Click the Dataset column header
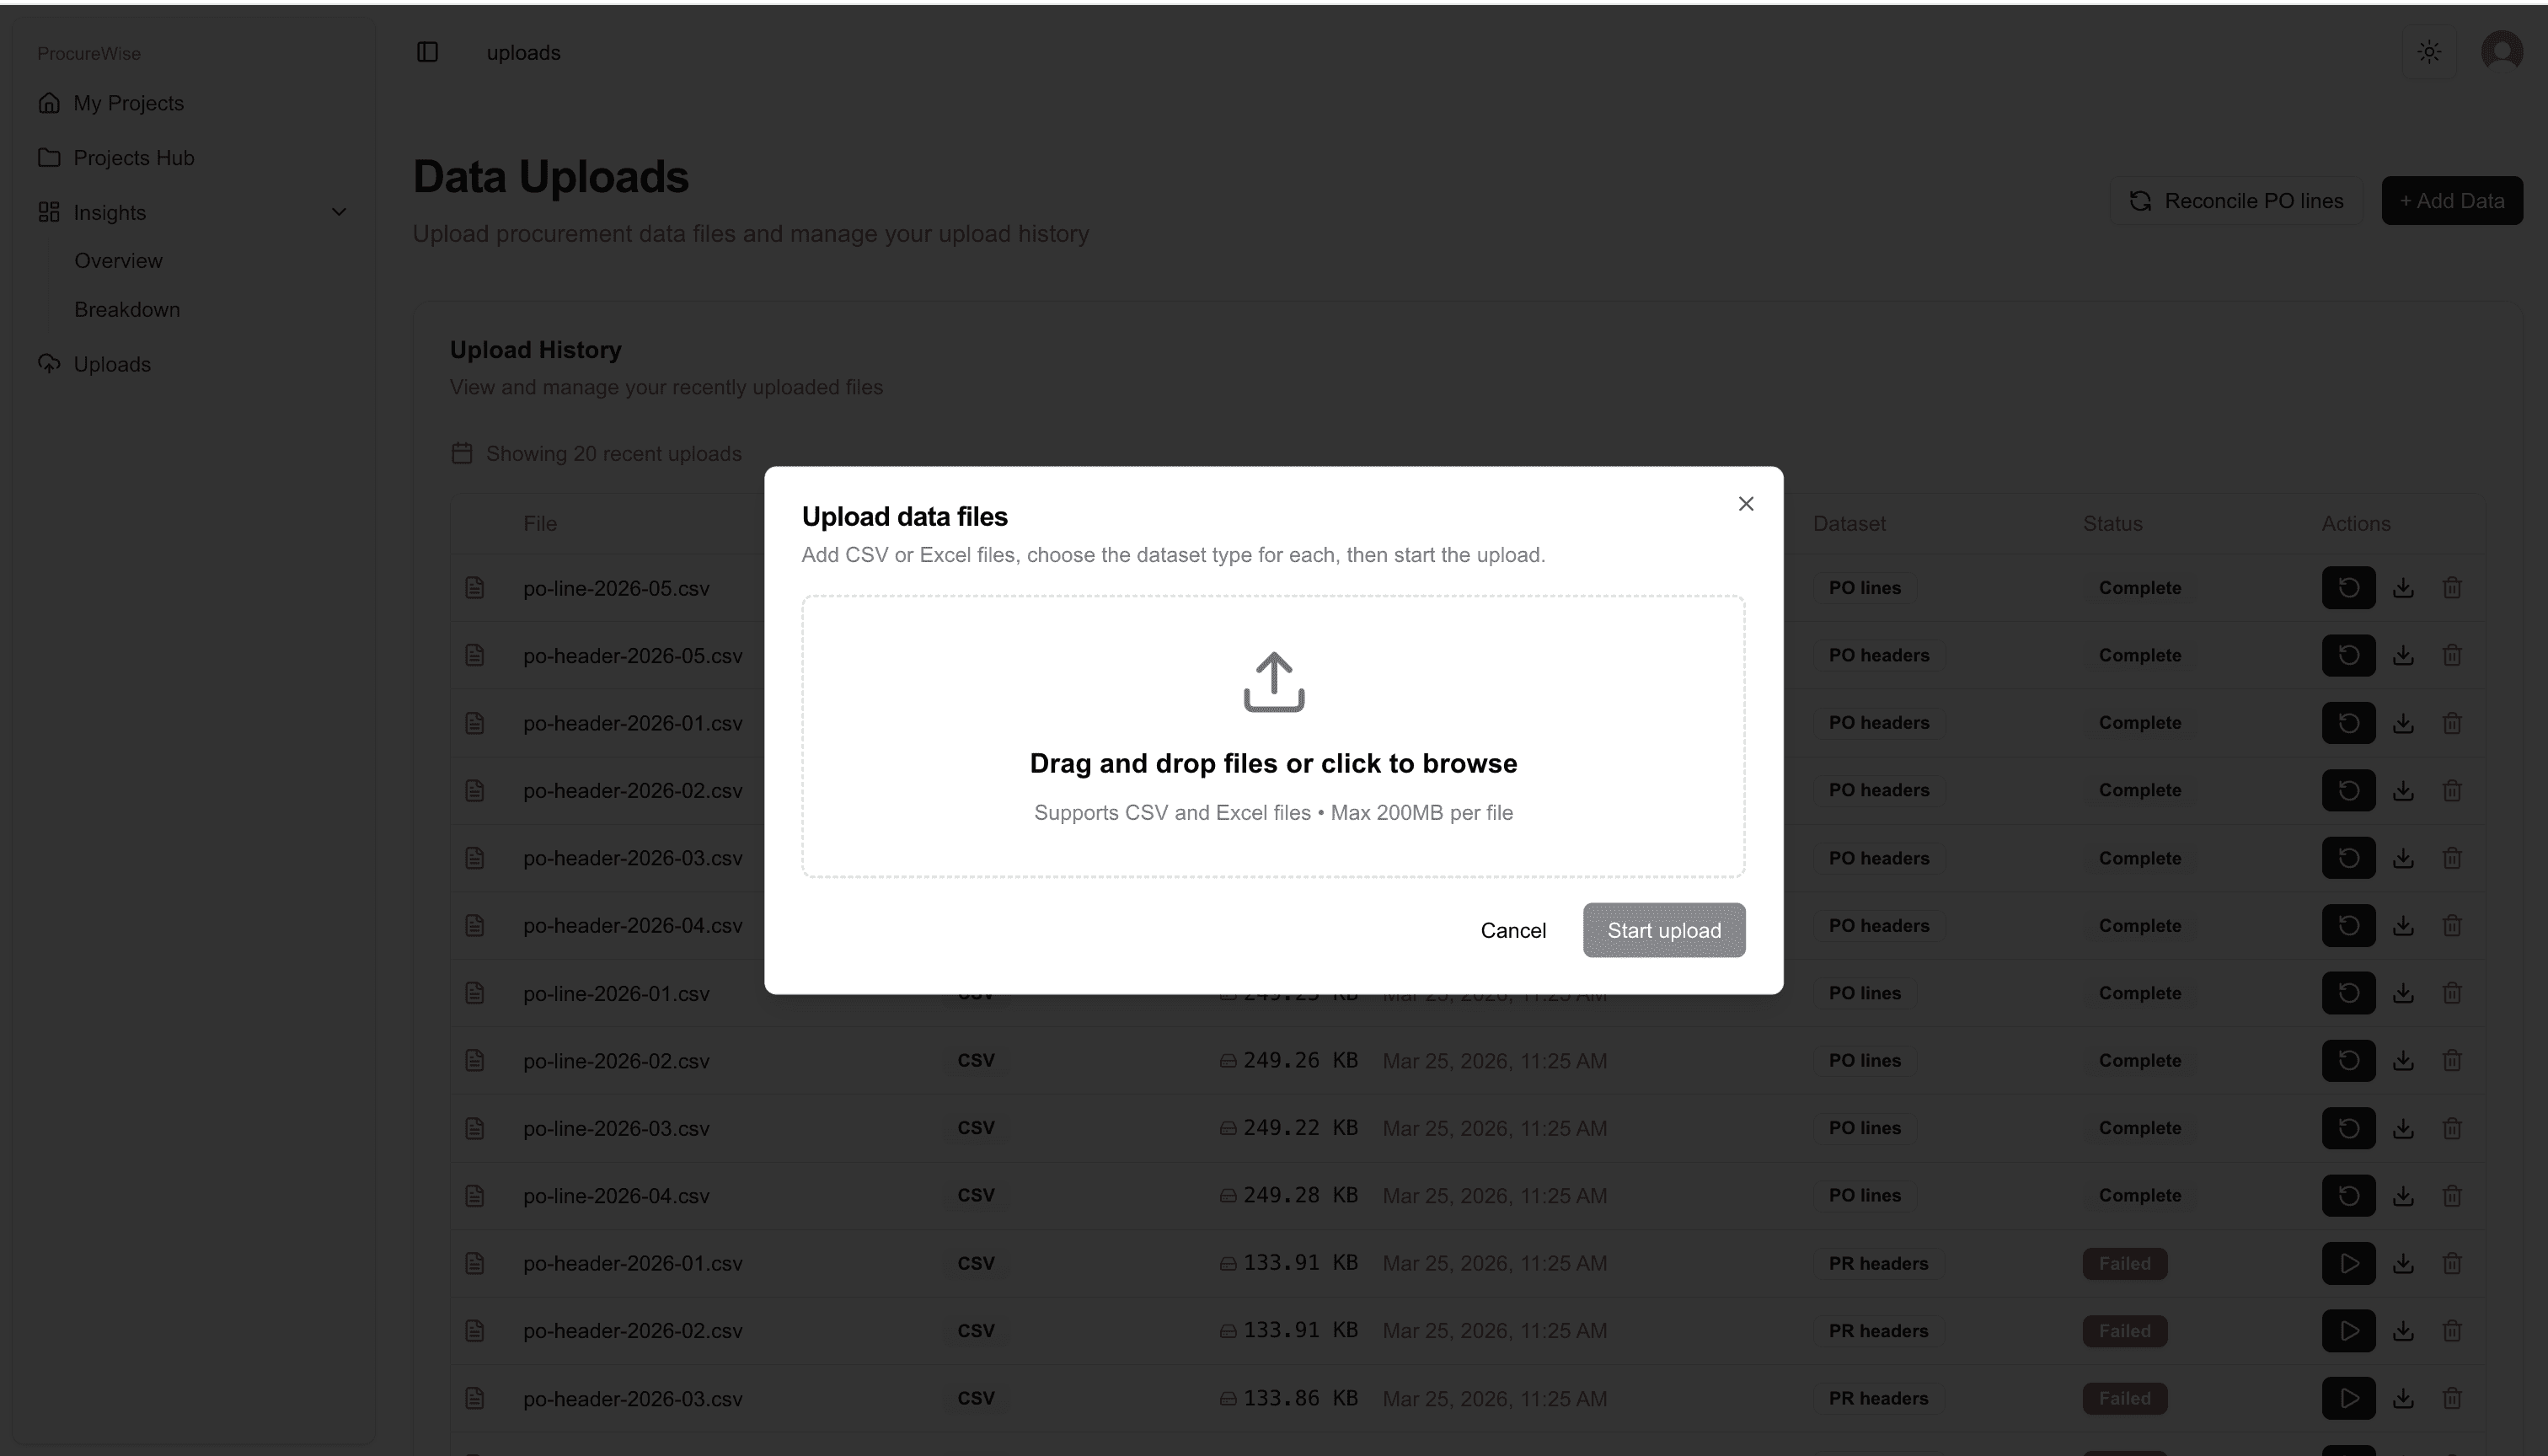 tap(1849, 524)
